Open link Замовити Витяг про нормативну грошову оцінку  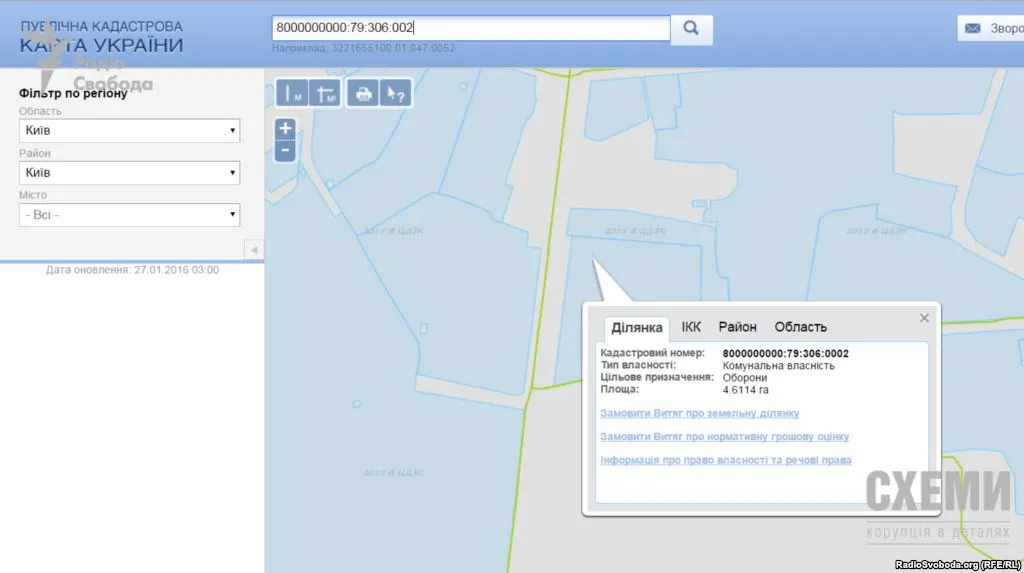[724, 436]
